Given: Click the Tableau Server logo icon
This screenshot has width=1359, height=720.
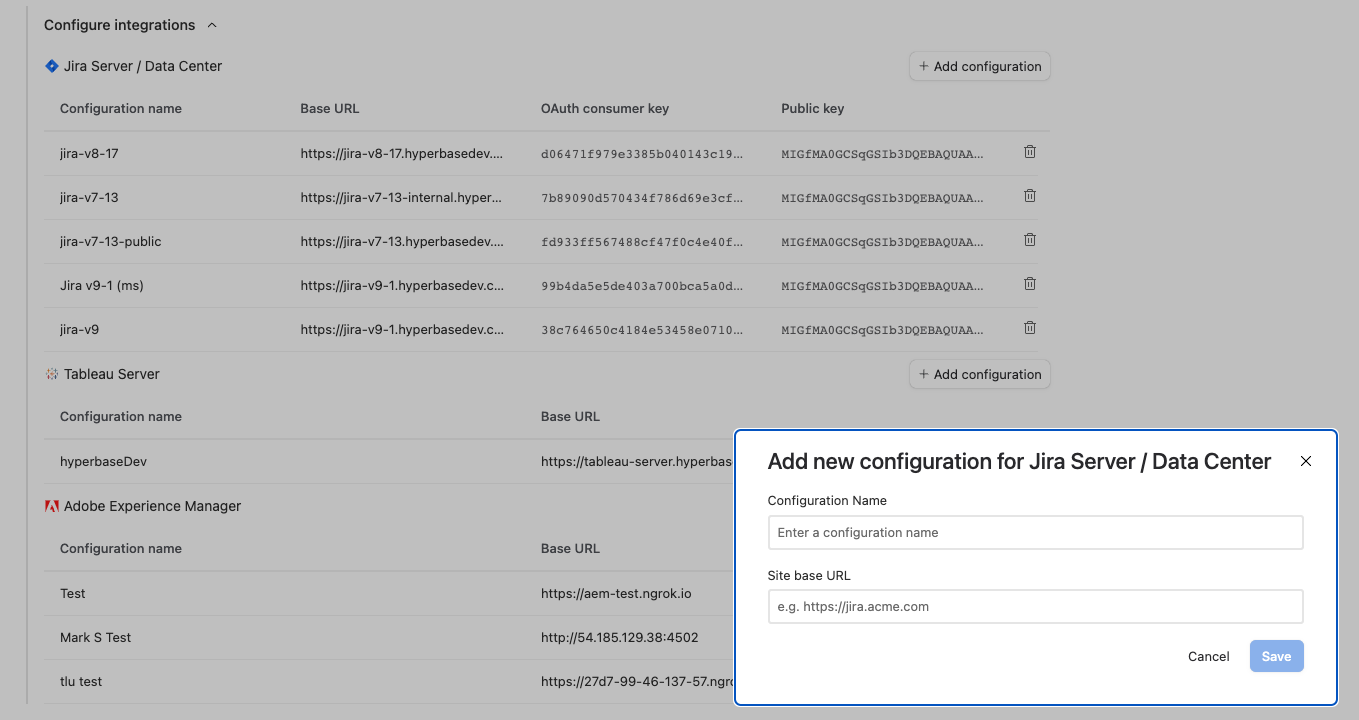Looking at the screenshot, I should point(52,374).
